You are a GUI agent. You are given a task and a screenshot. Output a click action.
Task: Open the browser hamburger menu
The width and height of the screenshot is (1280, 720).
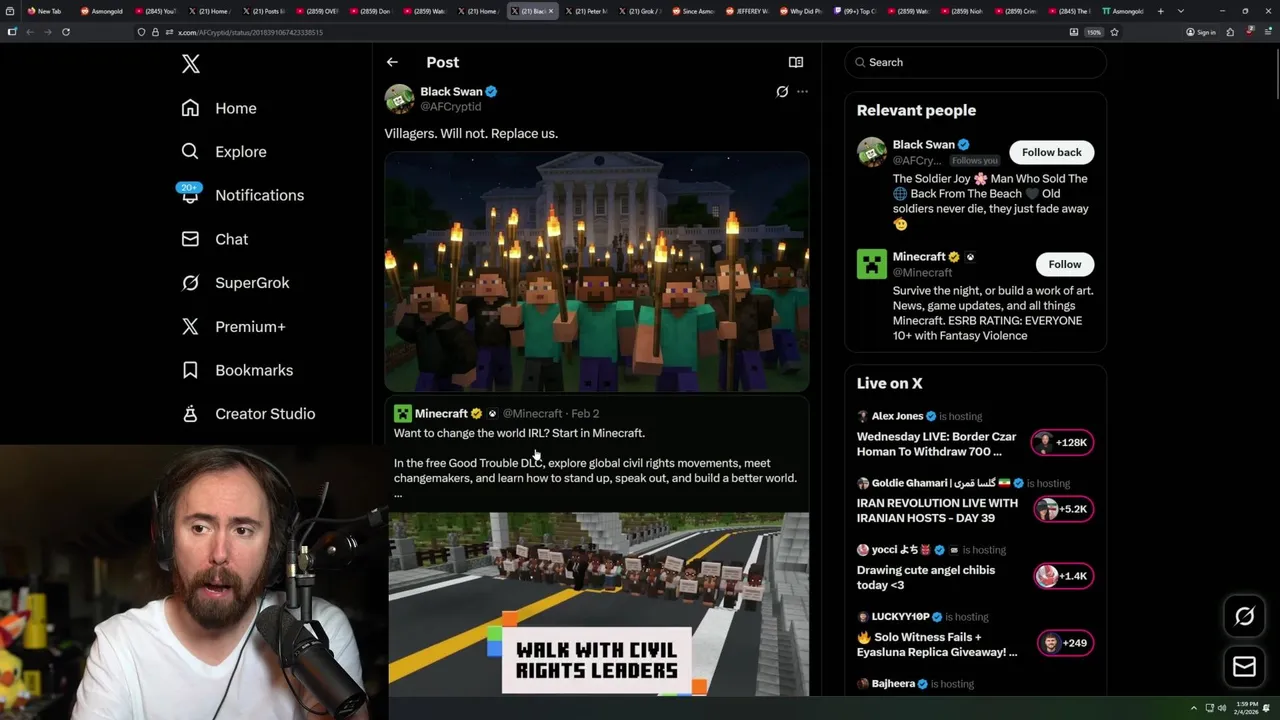[x=1267, y=32]
